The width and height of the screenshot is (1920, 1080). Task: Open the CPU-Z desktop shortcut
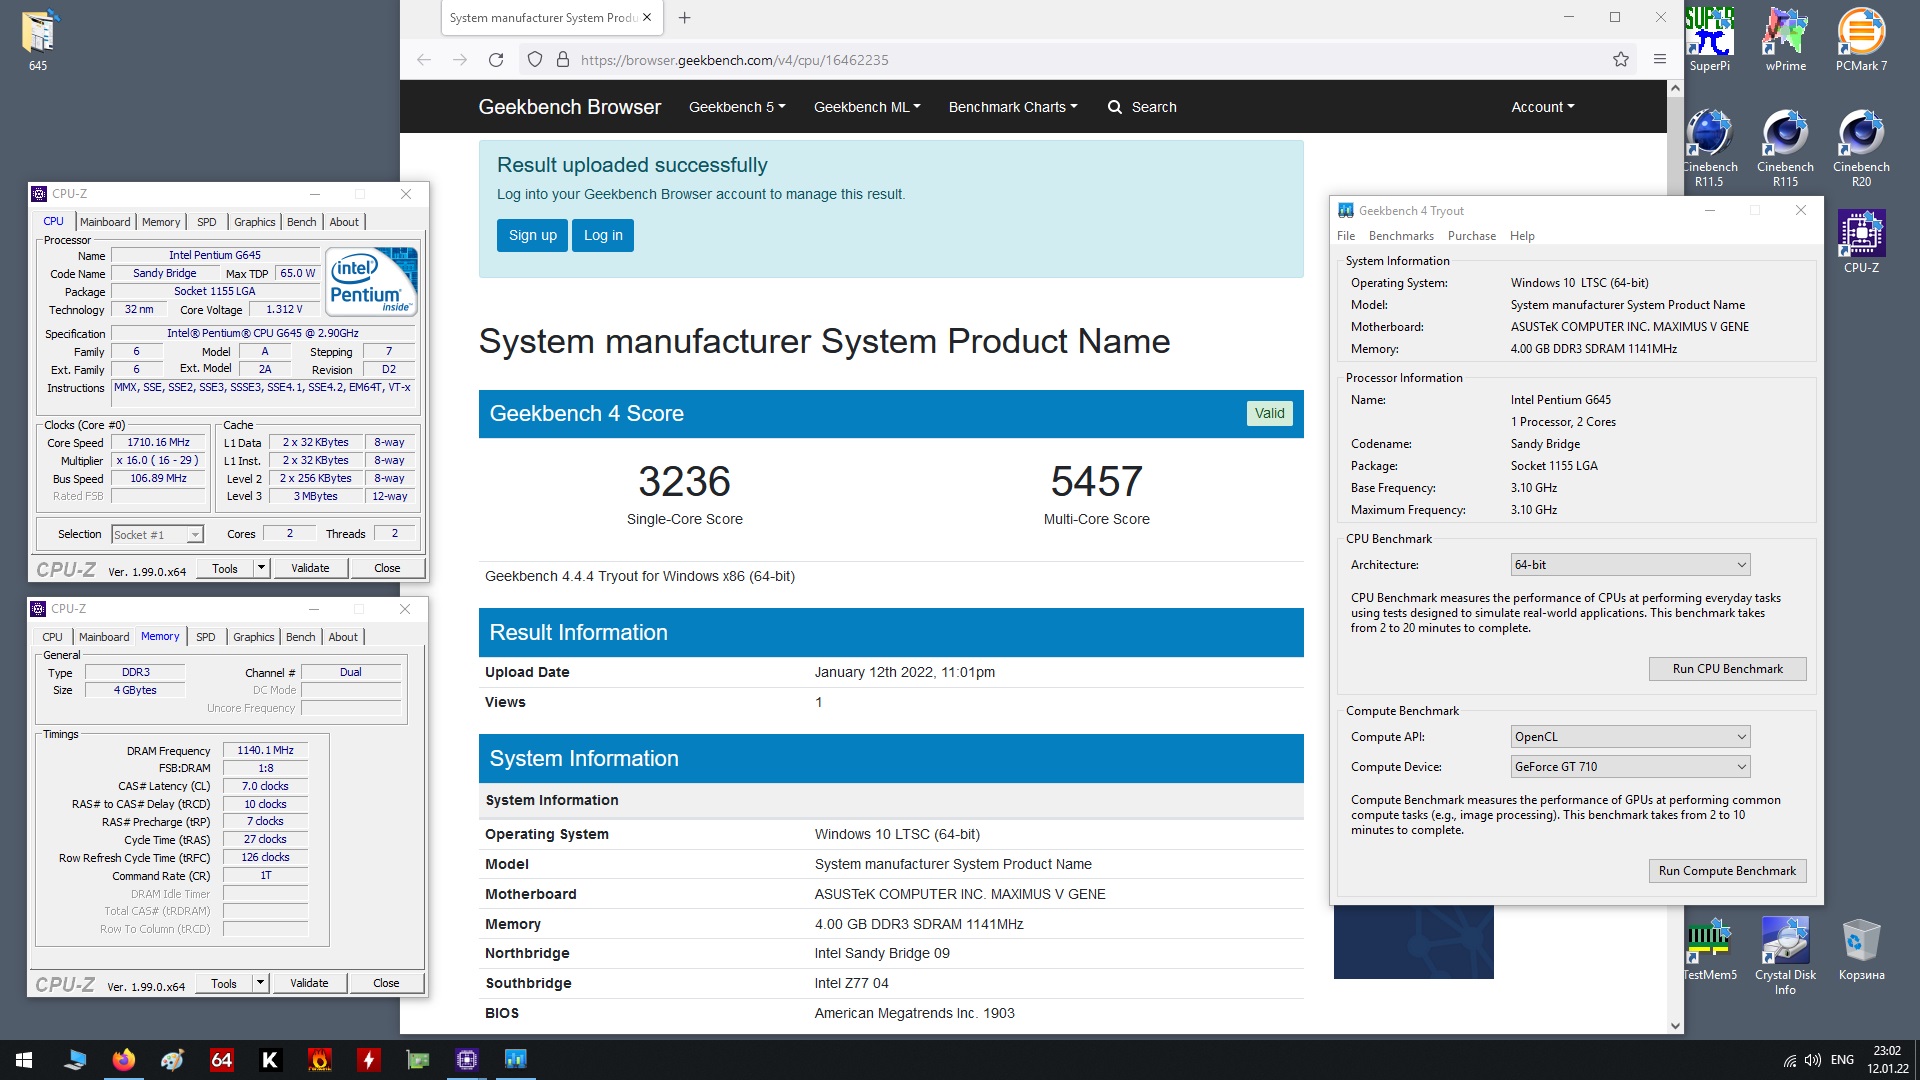1861,241
